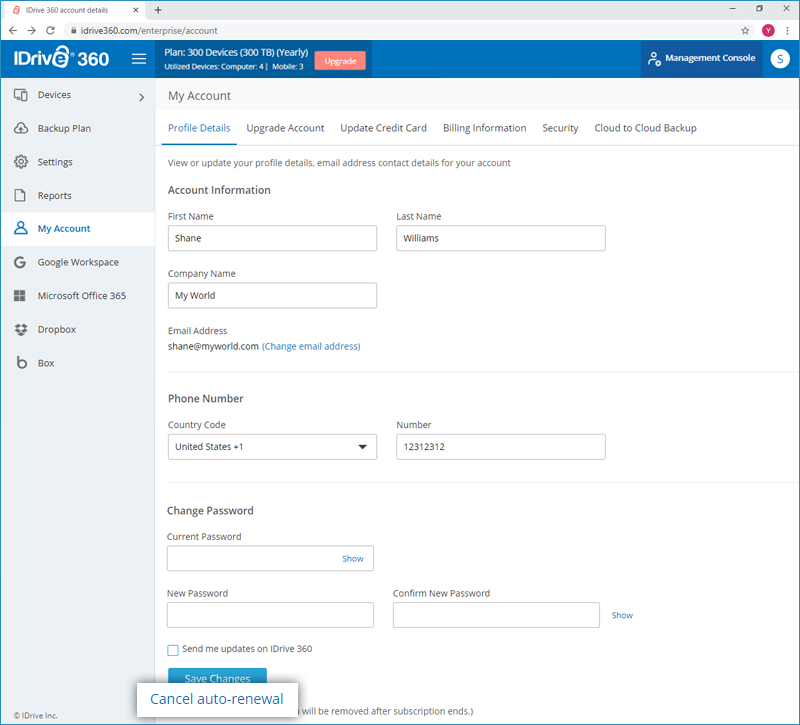Select the Box sidebar icon
Viewport: 800px width, 725px height.
point(20,363)
